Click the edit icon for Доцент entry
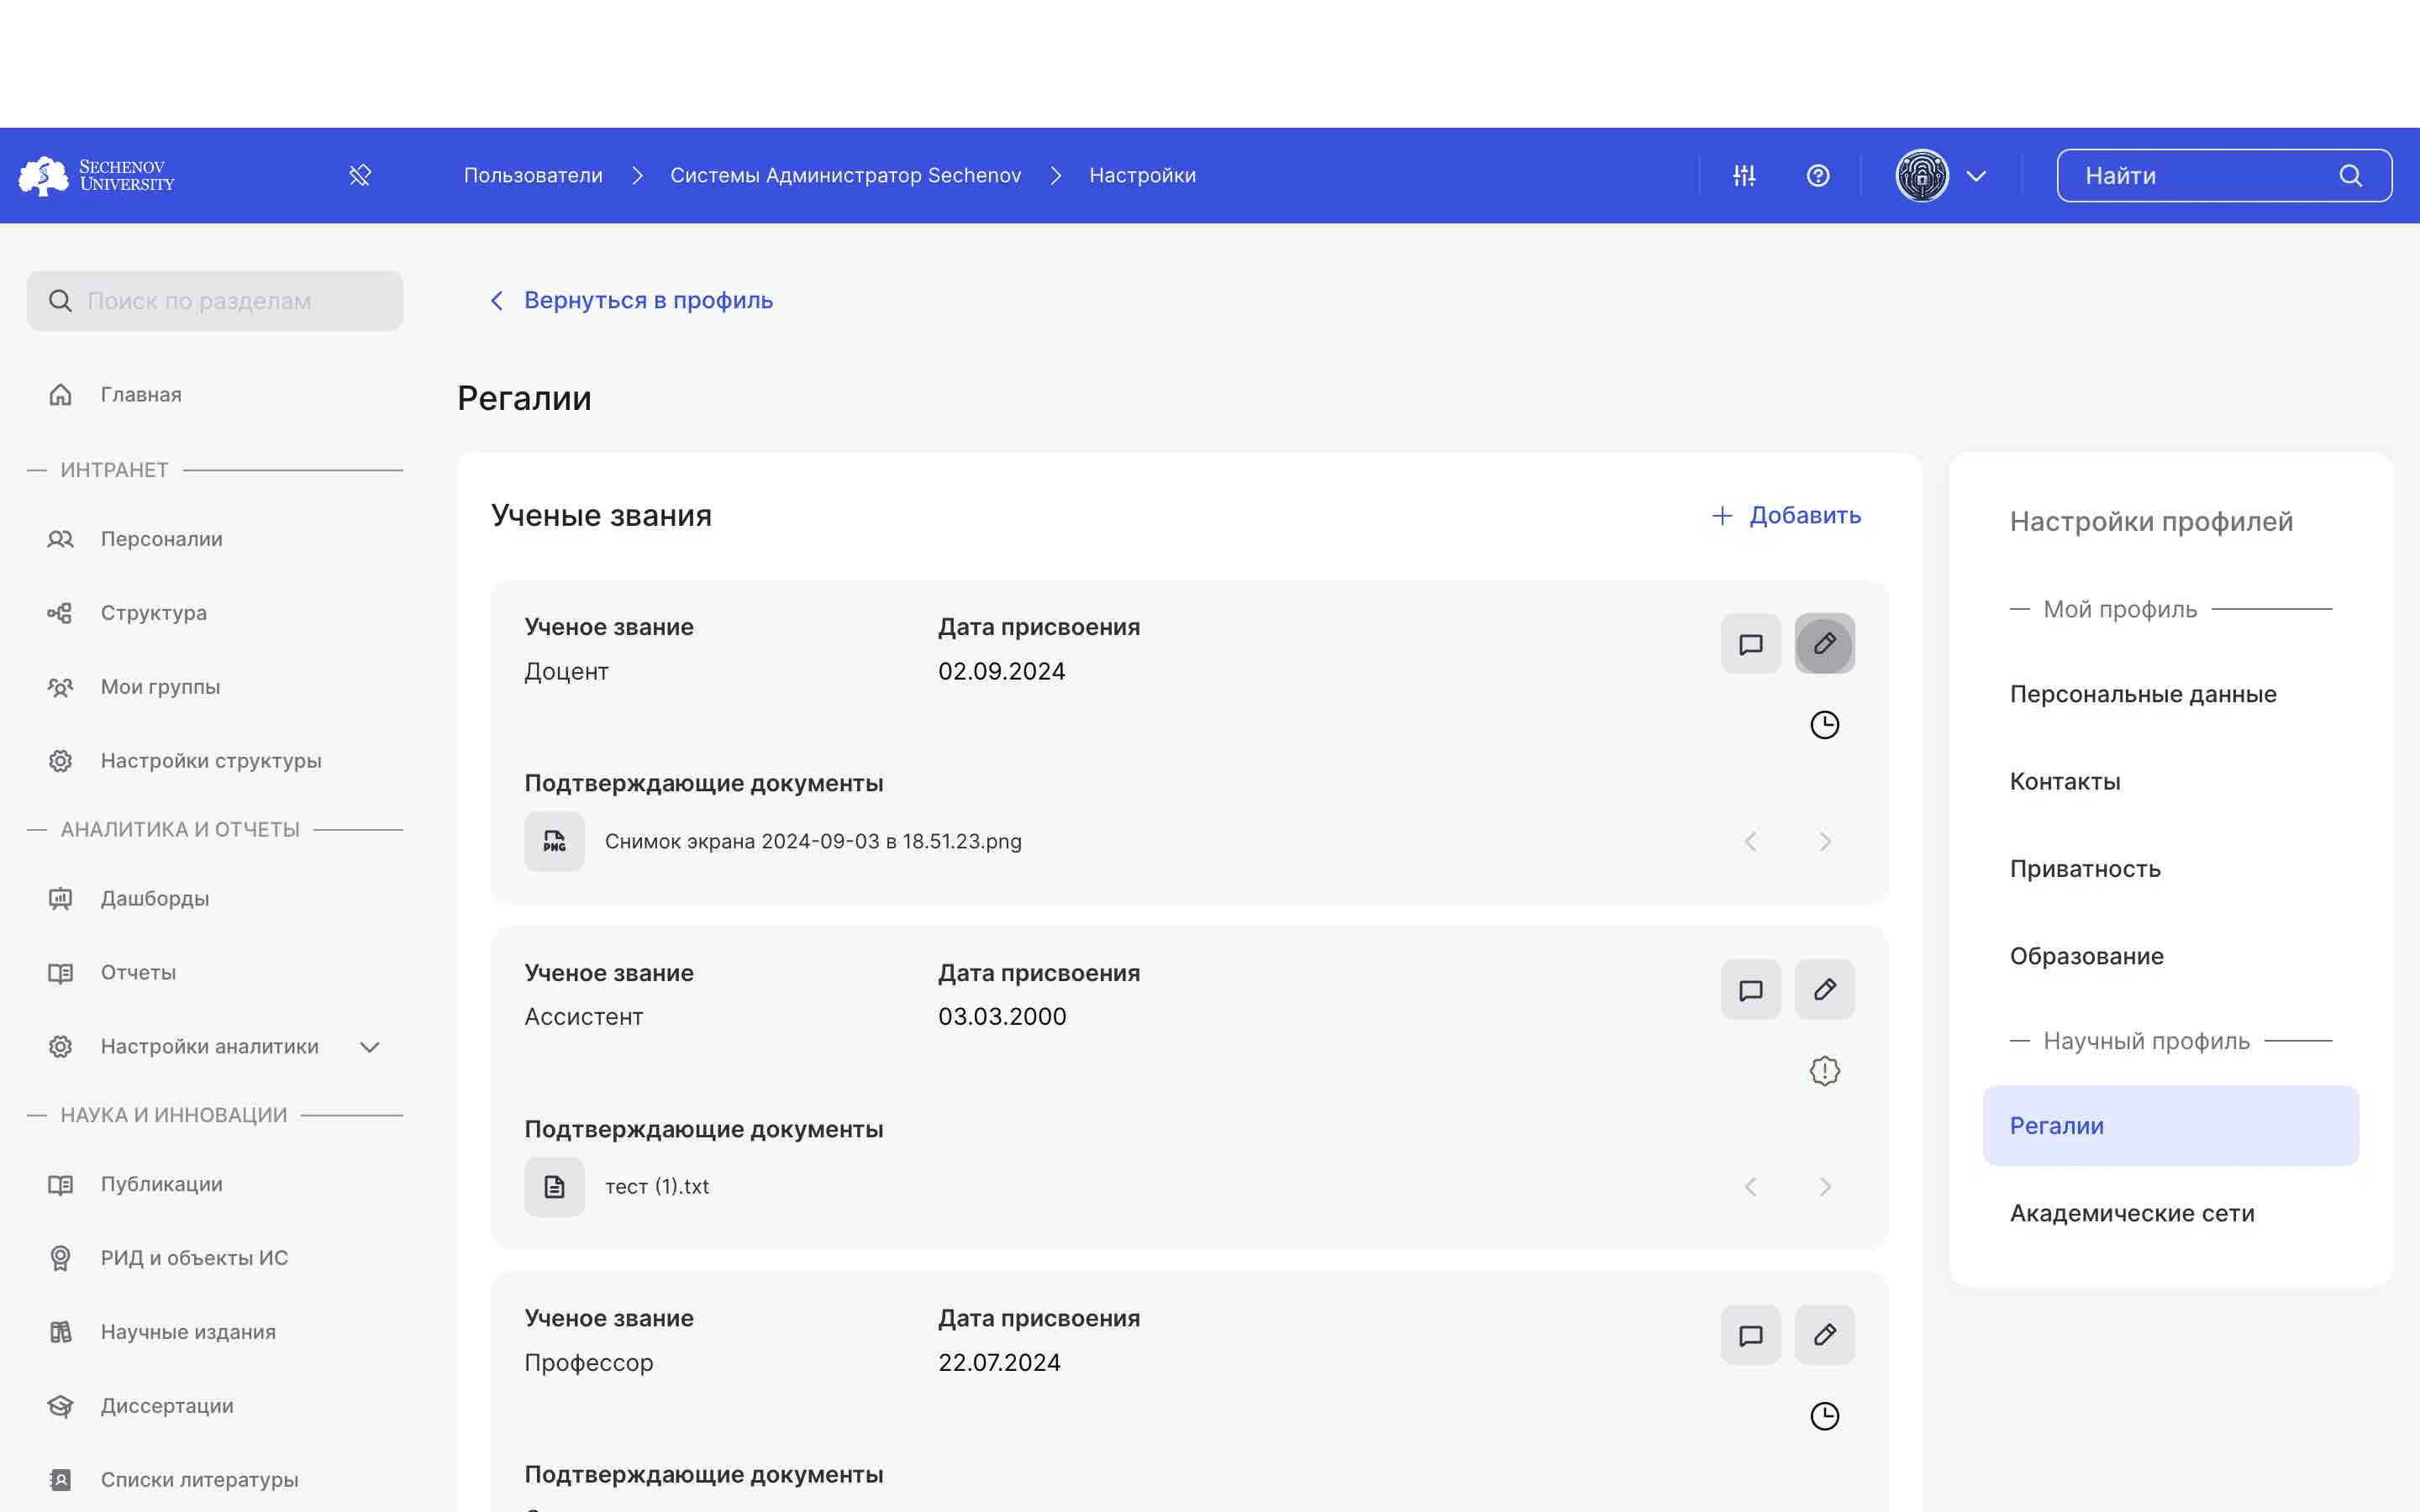The height and width of the screenshot is (1512, 2420). 1824,643
